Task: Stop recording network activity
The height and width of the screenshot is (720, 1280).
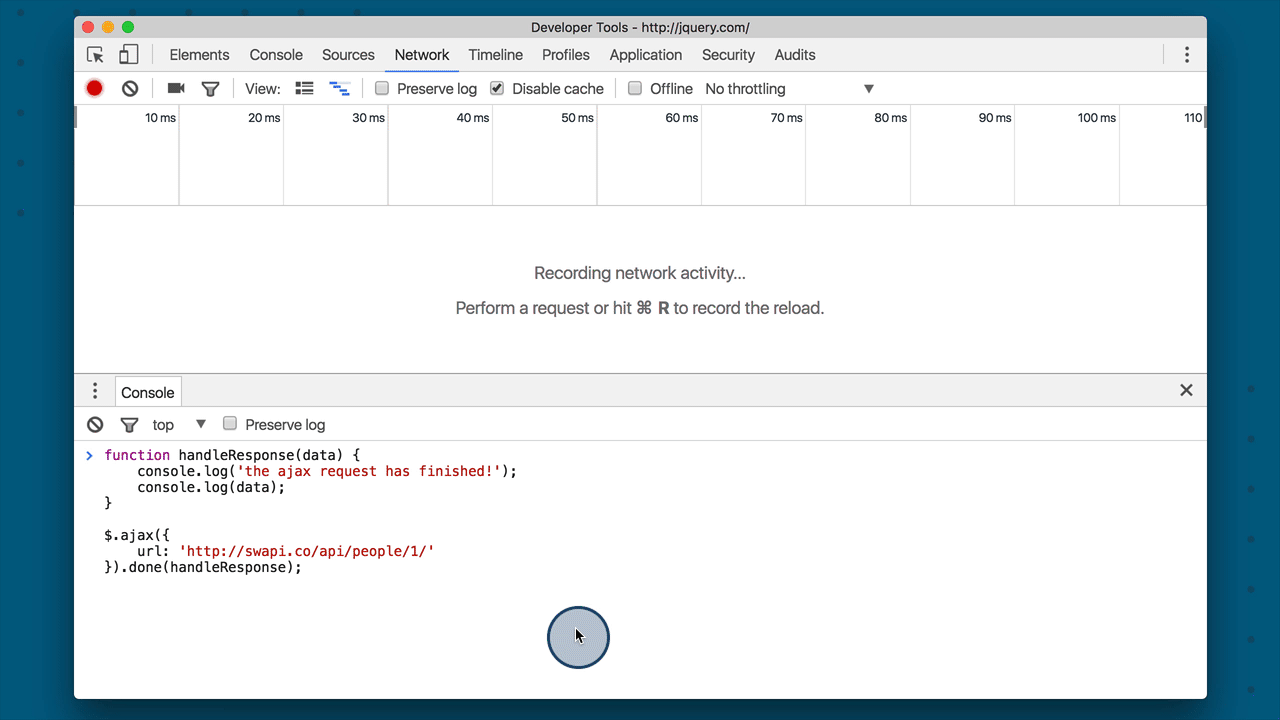Action: [94, 88]
